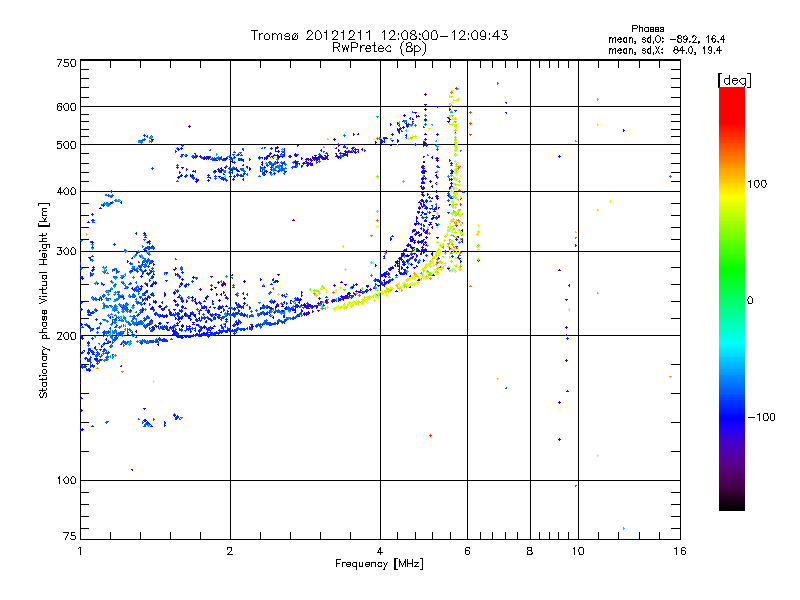This screenshot has height=600, width=800.
Task: Click the x-axis tick label '10'
Action: 578,551
